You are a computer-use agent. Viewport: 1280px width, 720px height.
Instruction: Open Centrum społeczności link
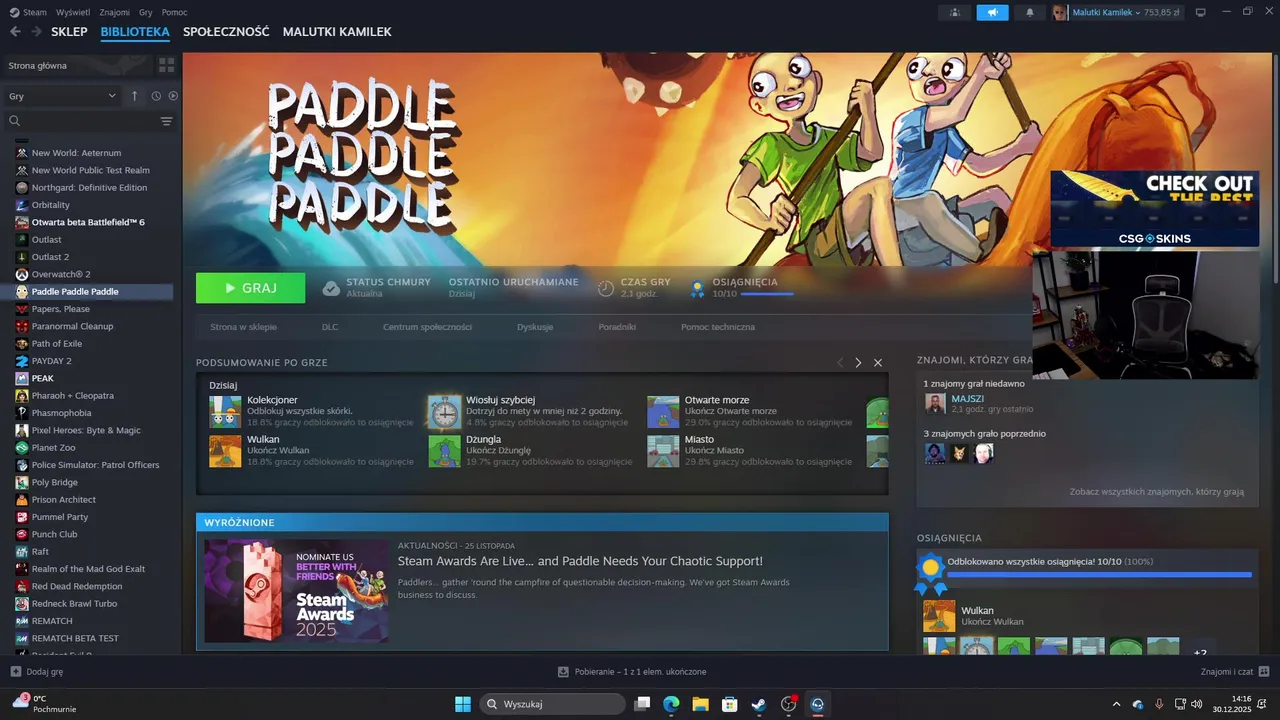click(427, 327)
